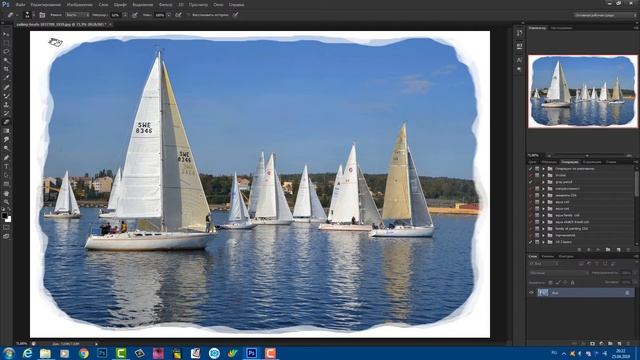The width and height of the screenshot is (640, 360).
Task: Expand the 'Операции по умолчанию' action set
Action: 543,169
